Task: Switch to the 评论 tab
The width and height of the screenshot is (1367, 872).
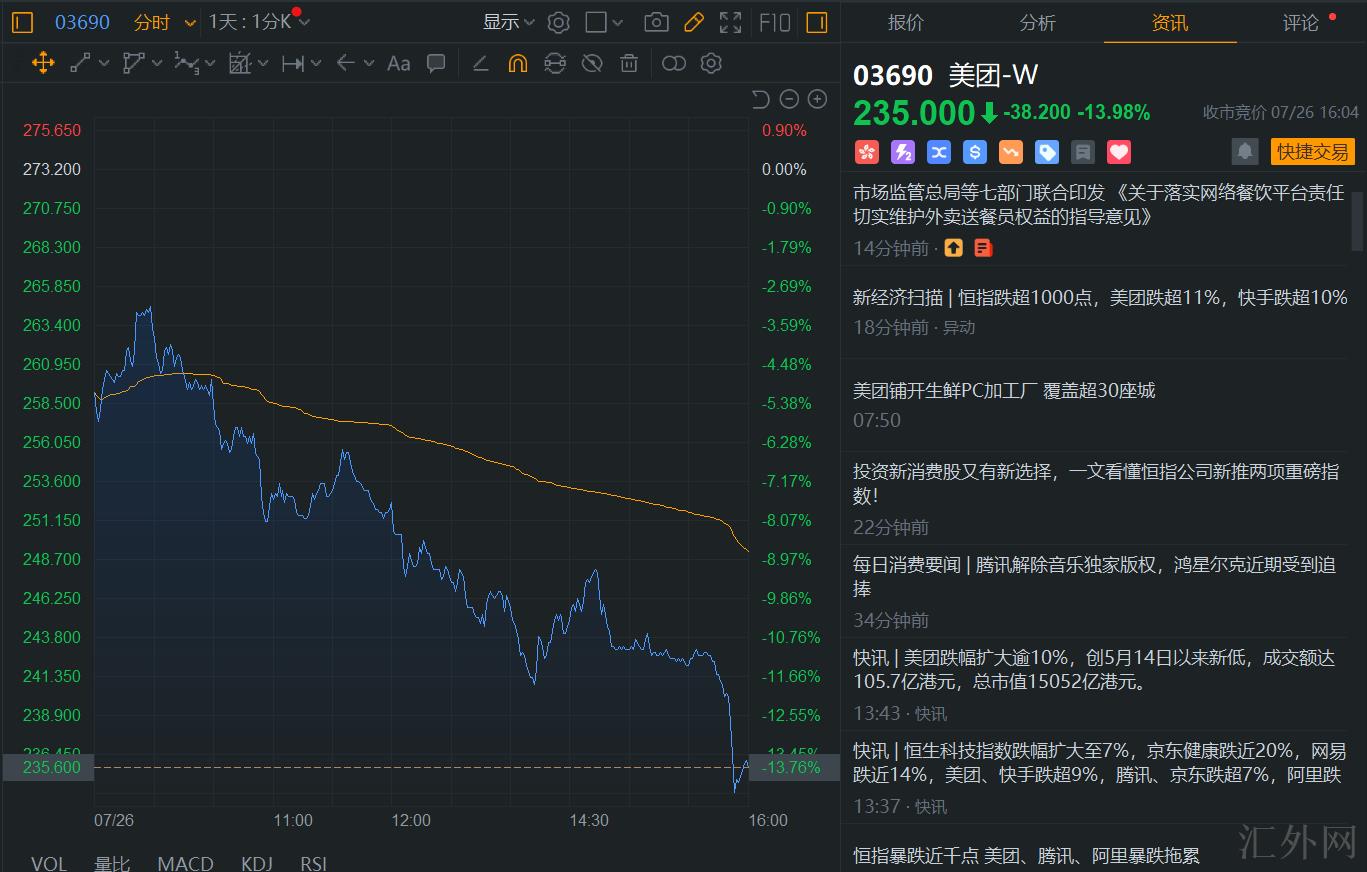Action: [x=1301, y=22]
